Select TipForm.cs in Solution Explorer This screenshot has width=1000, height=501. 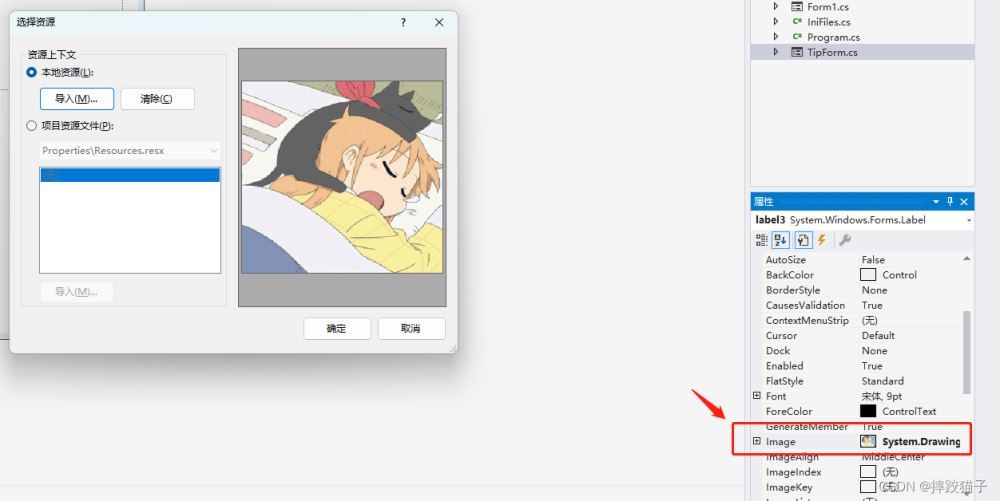point(832,52)
